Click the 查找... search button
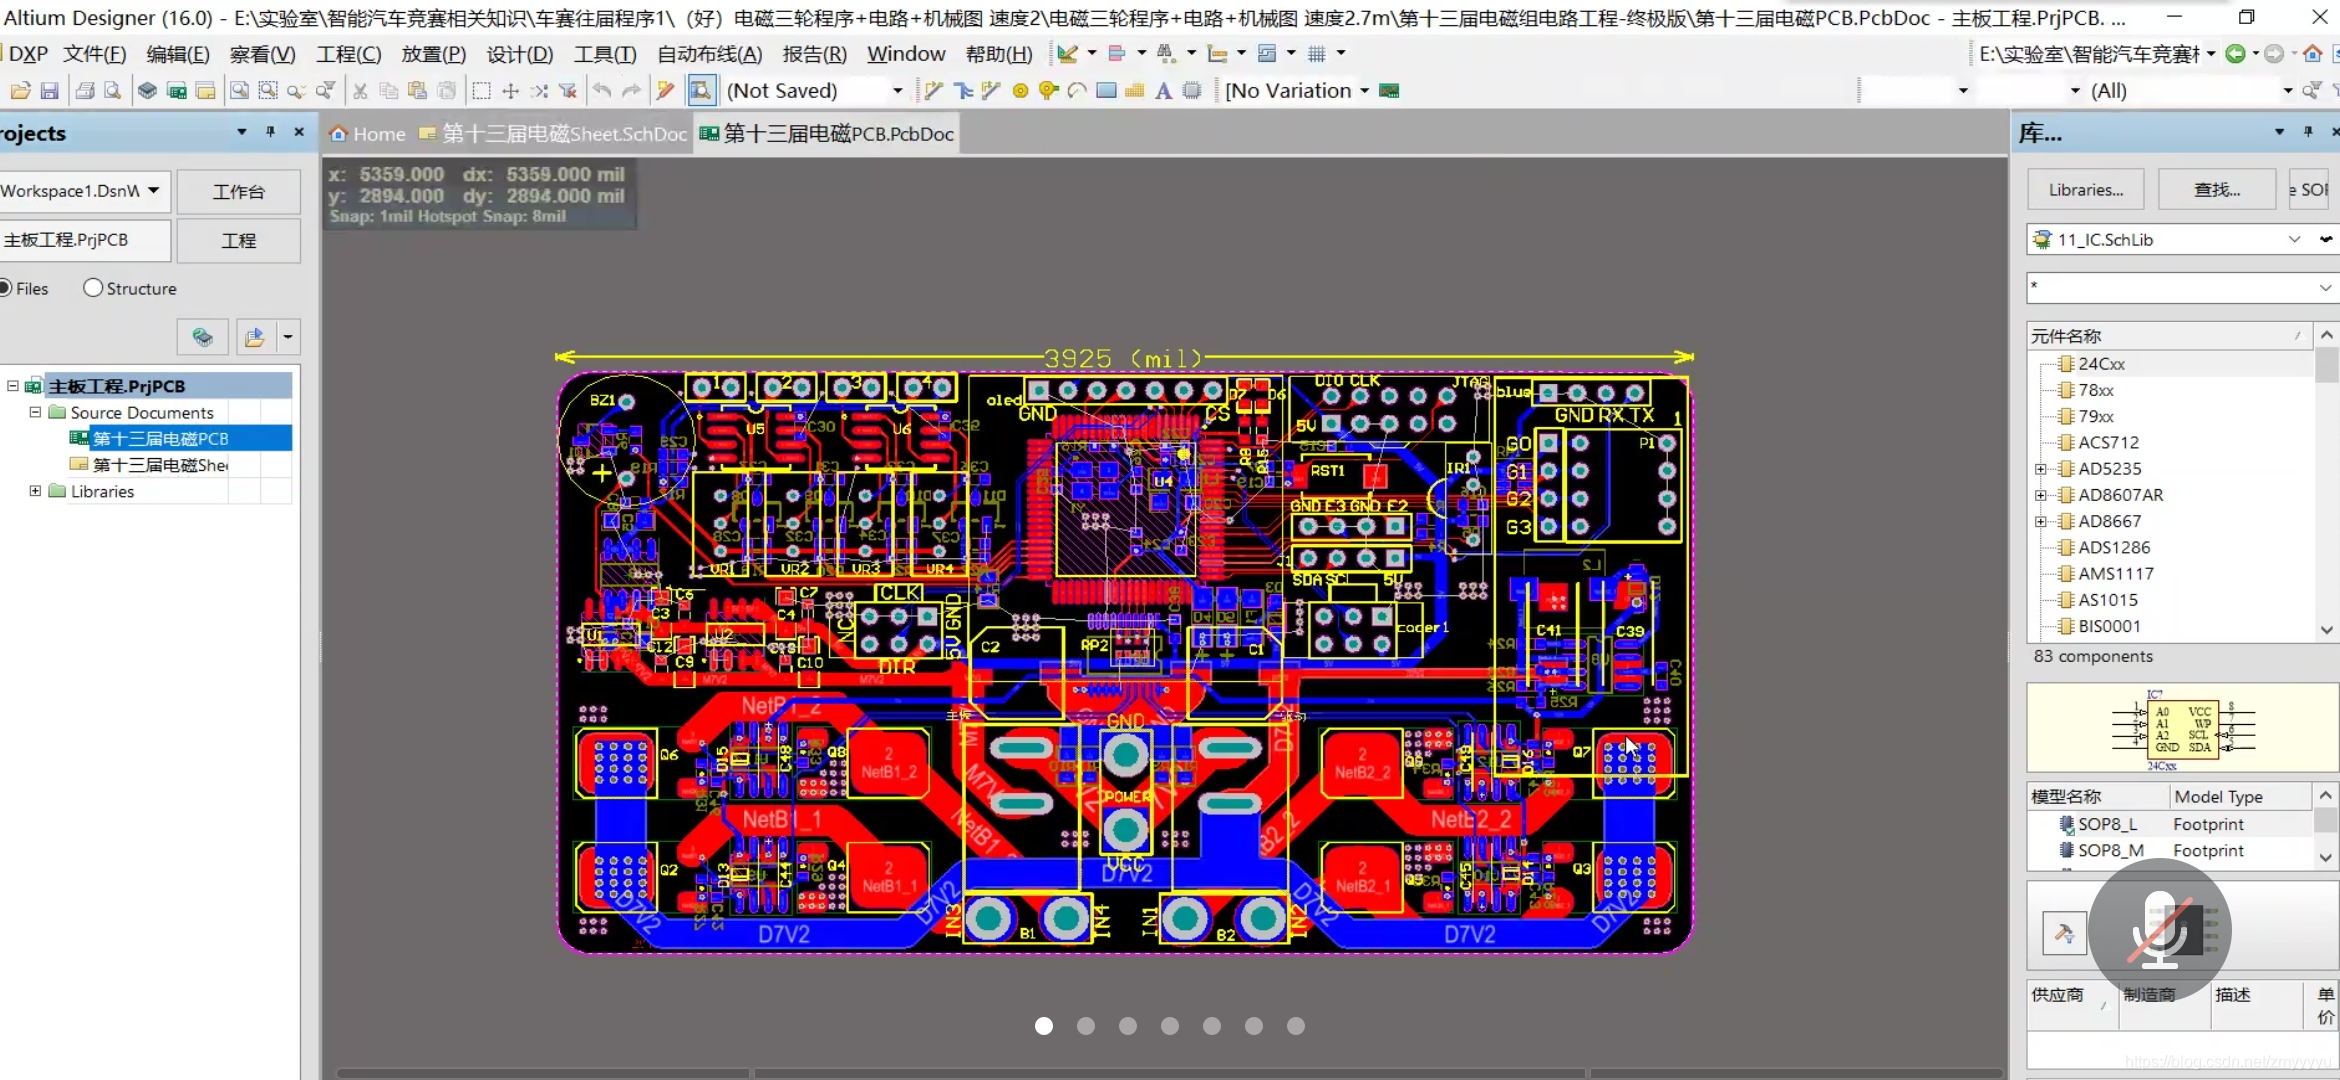This screenshot has height=1080, width=2340. [2217, 190]
